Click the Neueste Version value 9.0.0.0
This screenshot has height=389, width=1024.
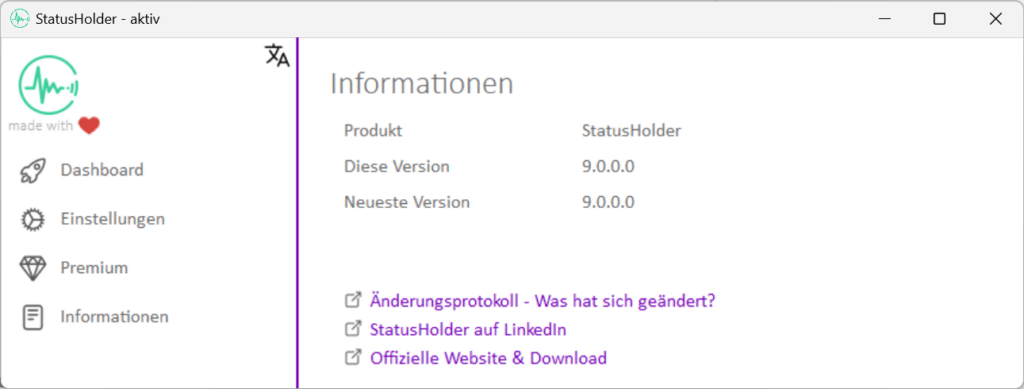point(608,202)
